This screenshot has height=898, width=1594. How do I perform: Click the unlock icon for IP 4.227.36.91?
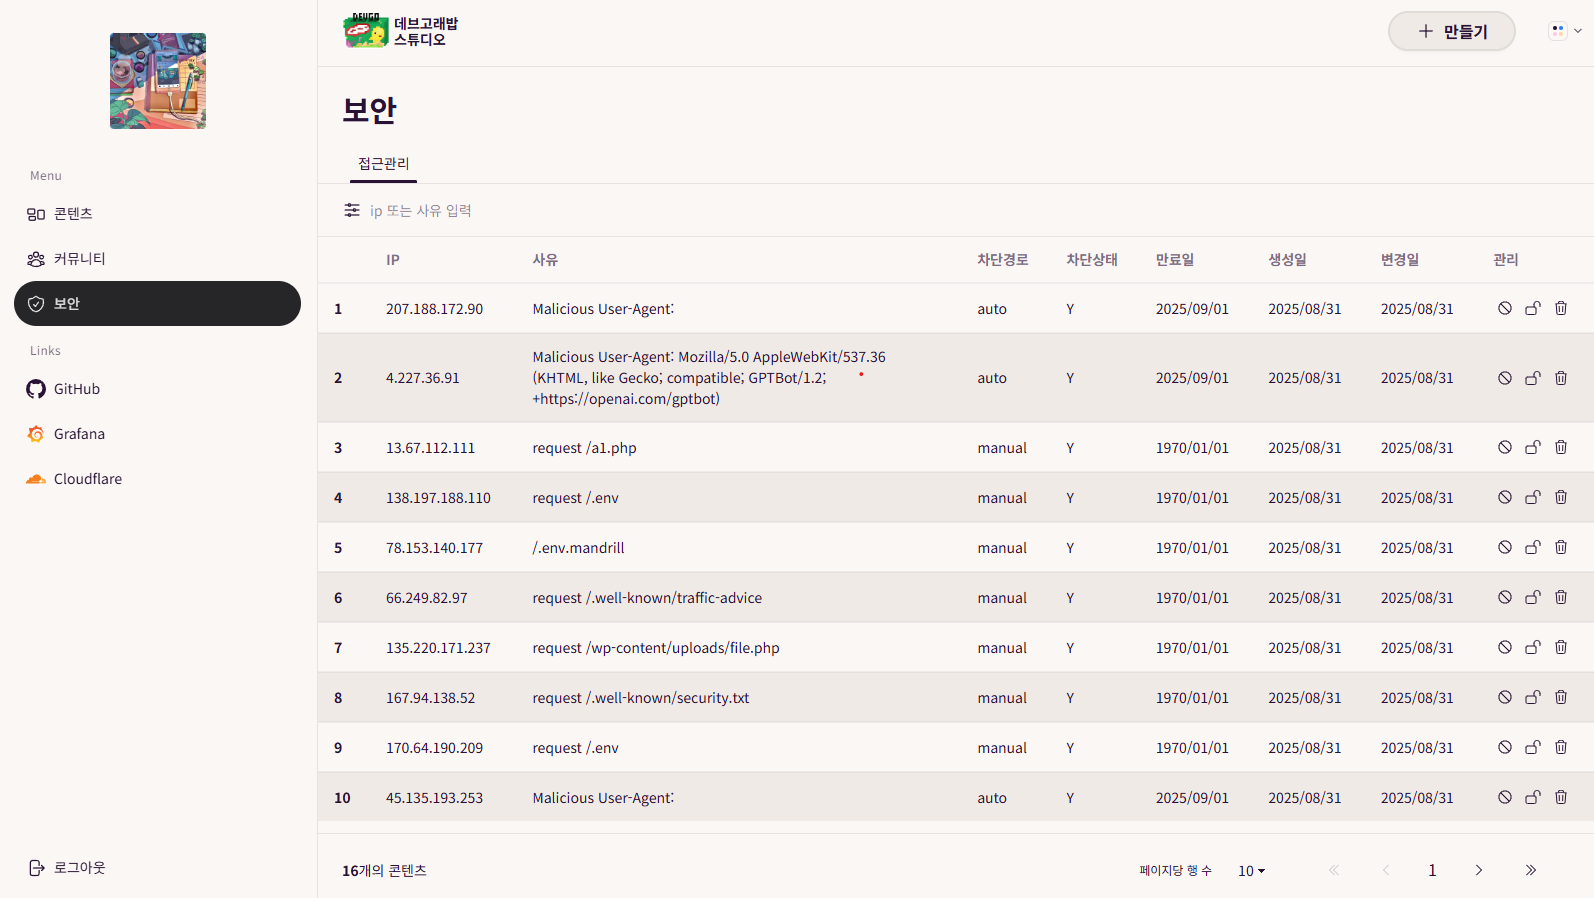click(x=1532, y=378)
